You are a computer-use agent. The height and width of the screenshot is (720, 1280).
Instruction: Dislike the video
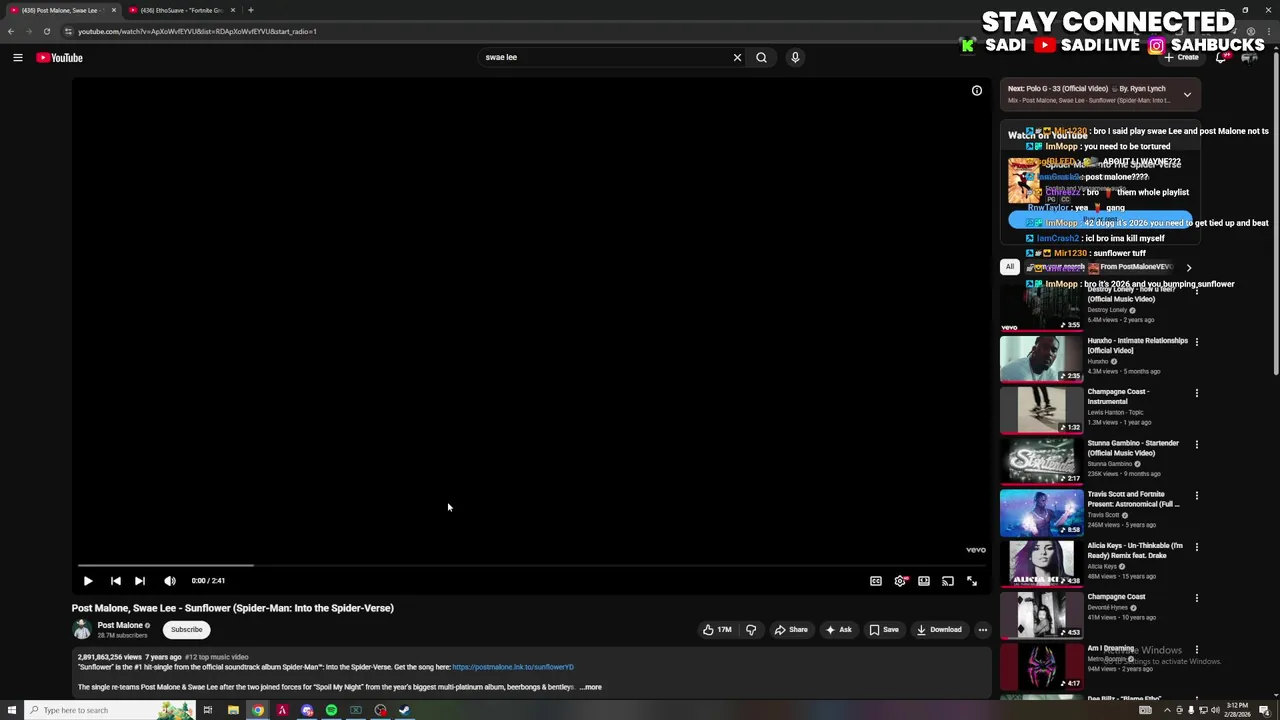pyautogui.click(x=751, y=630)
